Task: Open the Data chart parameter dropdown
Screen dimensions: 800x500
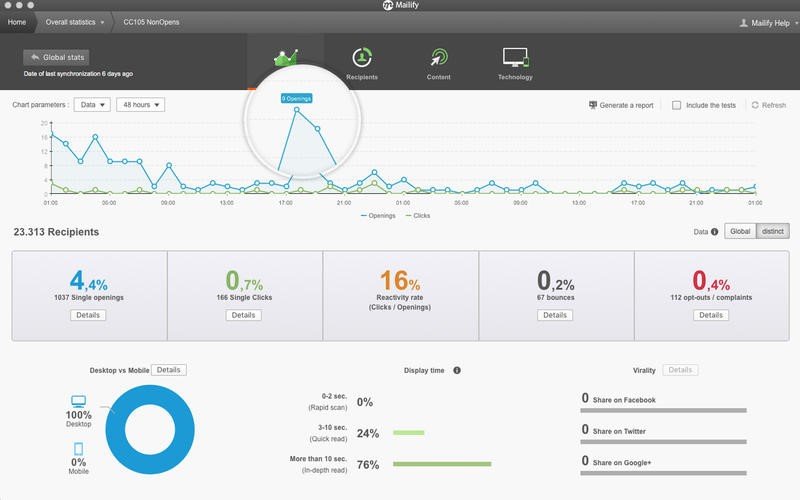Action: [92, 105]
